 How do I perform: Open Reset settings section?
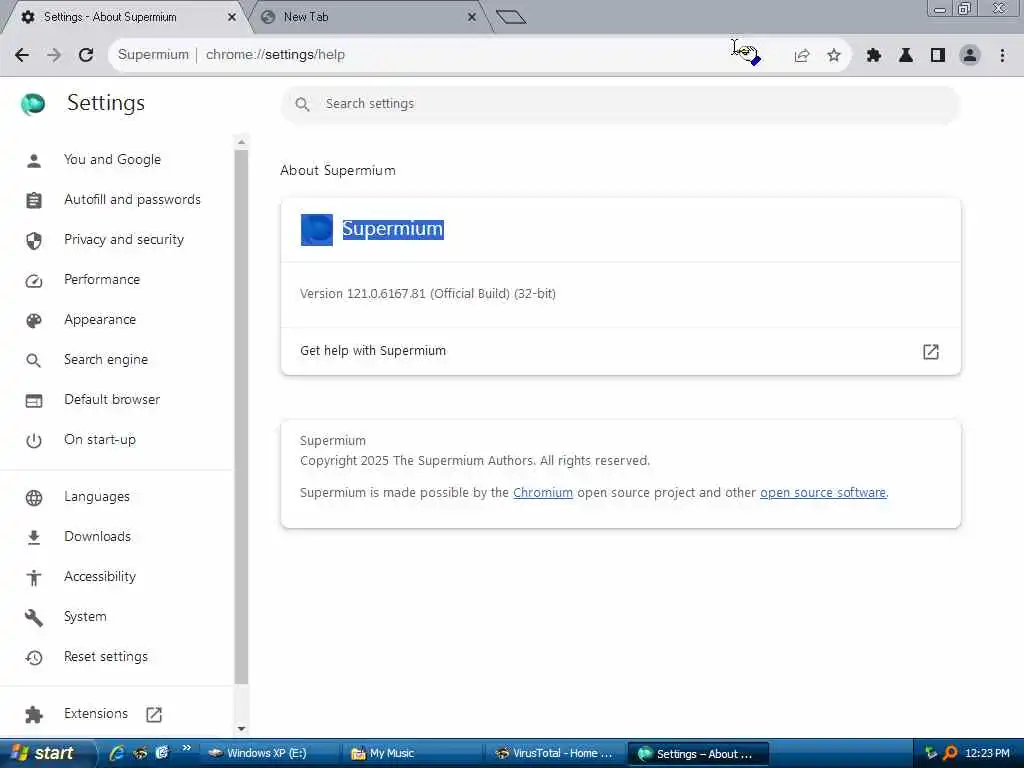(x=106, y=656)
